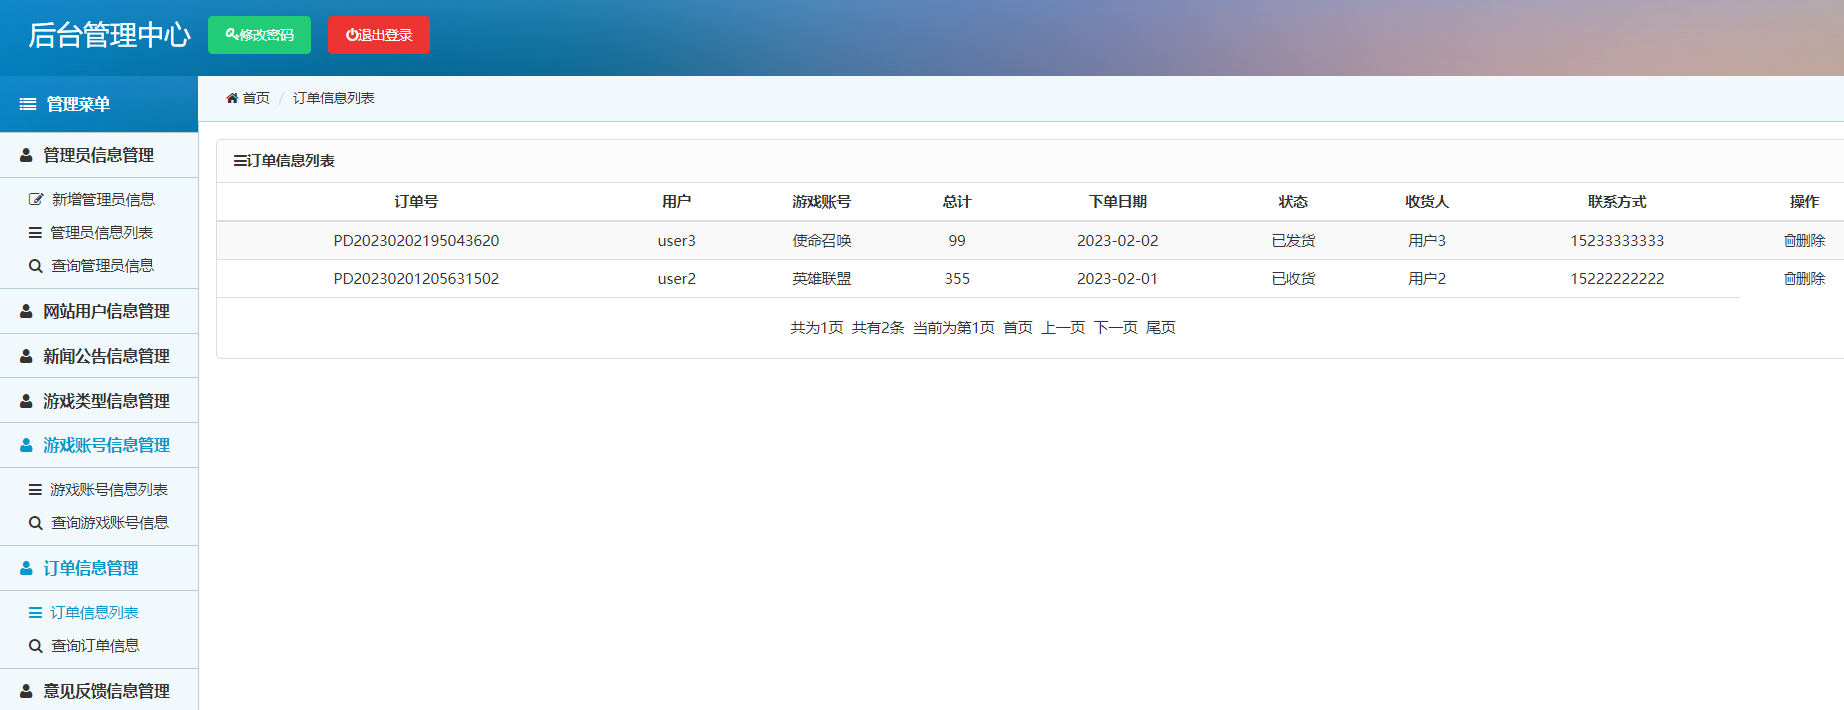This screenshot has width=1844, height=710.
Task: Go to 下一页 in pagination
Action: (x=1115, y=327)
